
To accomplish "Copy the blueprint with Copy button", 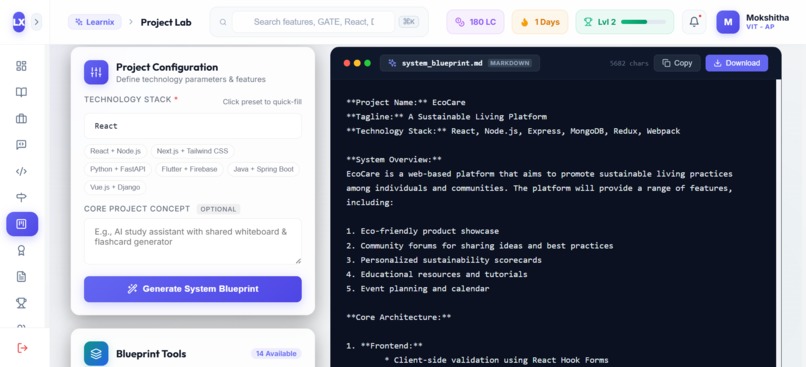I will (677, 63).
